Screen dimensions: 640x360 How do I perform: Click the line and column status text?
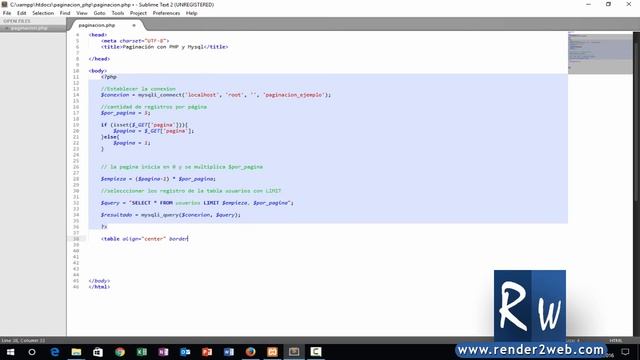click(23, 340)
